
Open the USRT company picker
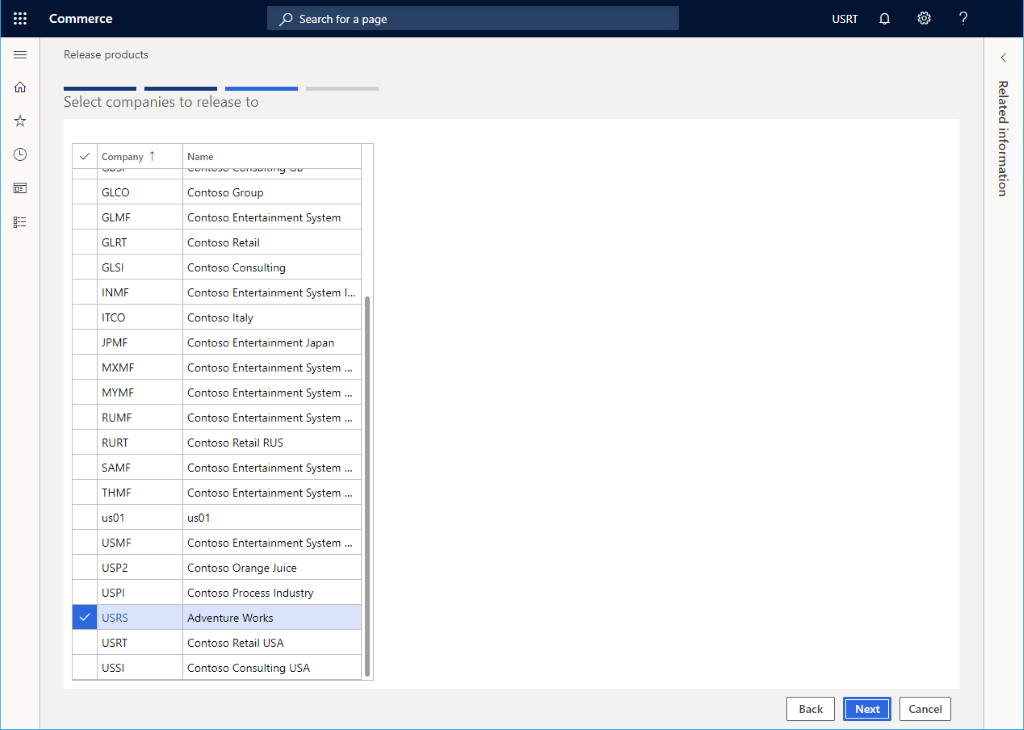click(844, 18)
